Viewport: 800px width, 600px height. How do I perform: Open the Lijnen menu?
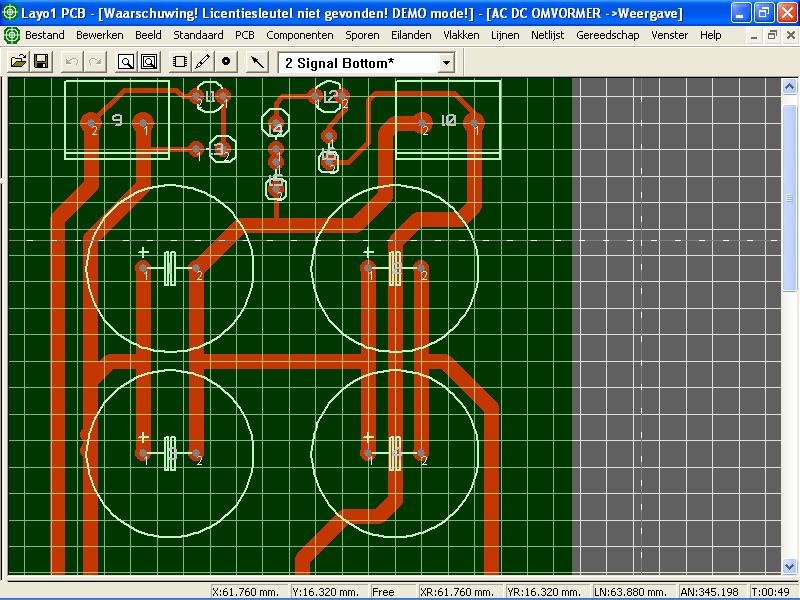pyautogui.click(x=505, y=35)
